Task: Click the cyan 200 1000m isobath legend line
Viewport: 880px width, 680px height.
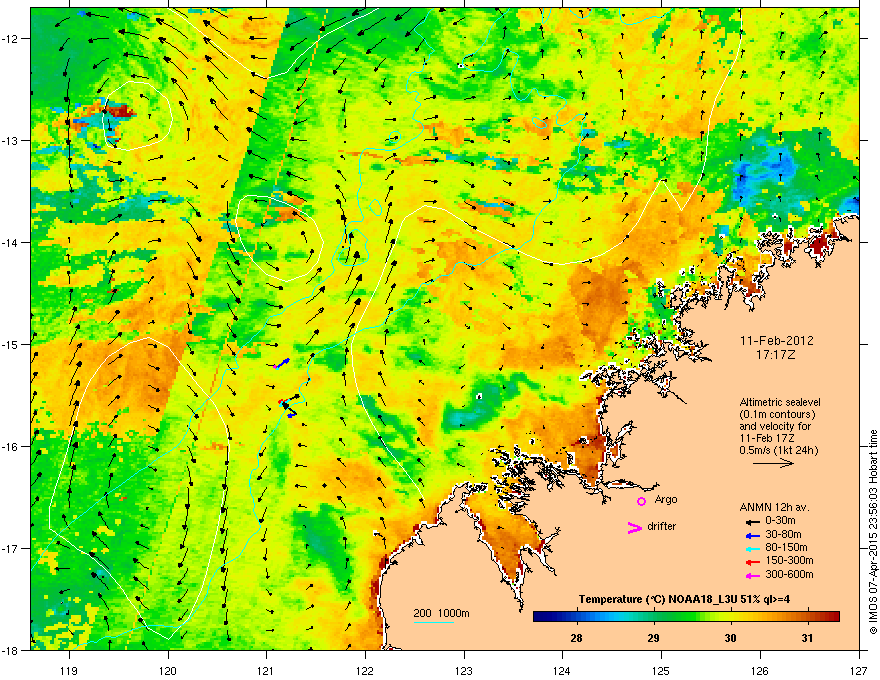Action: [434, 622]
